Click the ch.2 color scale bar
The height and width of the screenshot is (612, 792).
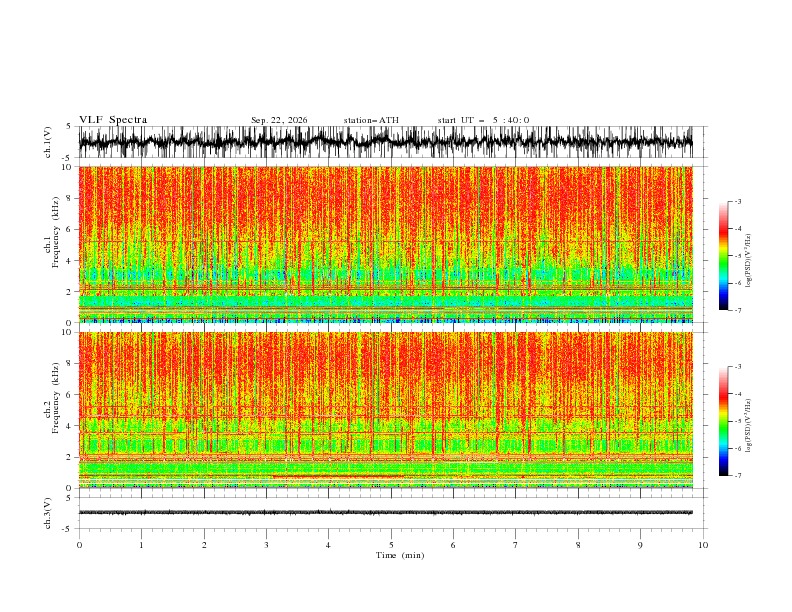click(724, 421)
